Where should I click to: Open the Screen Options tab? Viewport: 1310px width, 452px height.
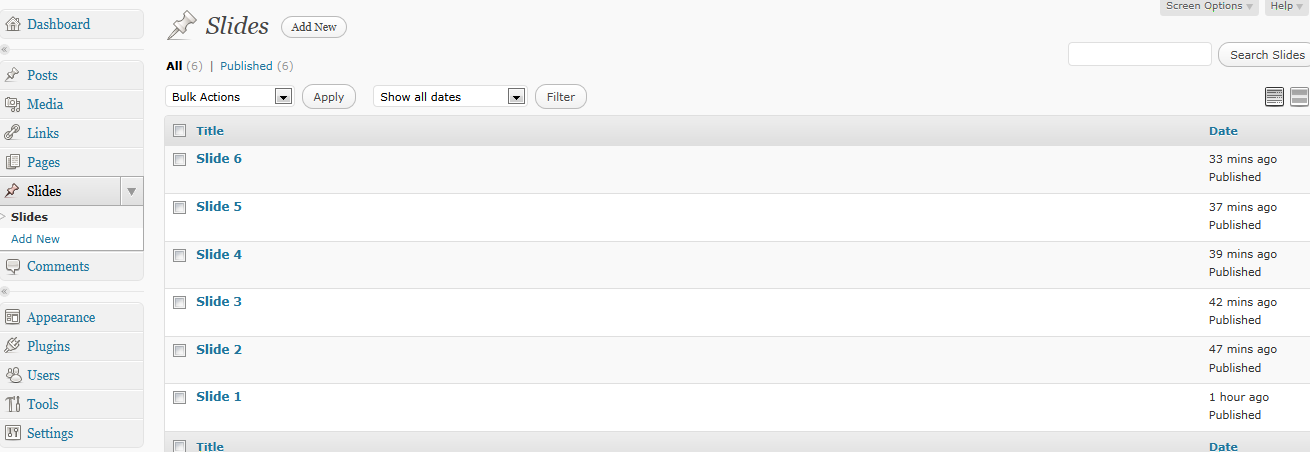[x=1209, y=7]
